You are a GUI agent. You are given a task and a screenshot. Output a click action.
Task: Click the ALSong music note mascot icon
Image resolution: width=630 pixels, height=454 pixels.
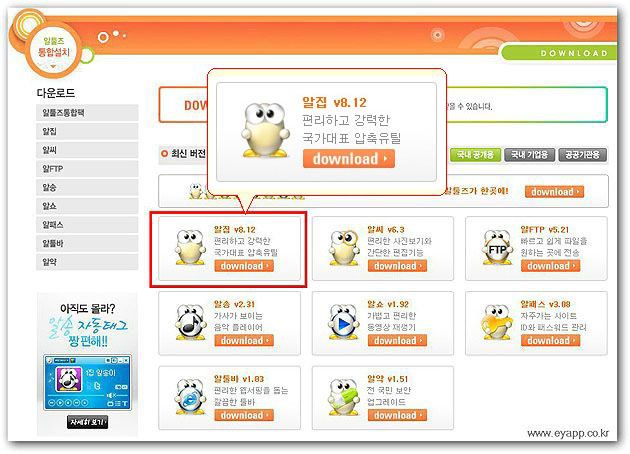coord(190,323)
